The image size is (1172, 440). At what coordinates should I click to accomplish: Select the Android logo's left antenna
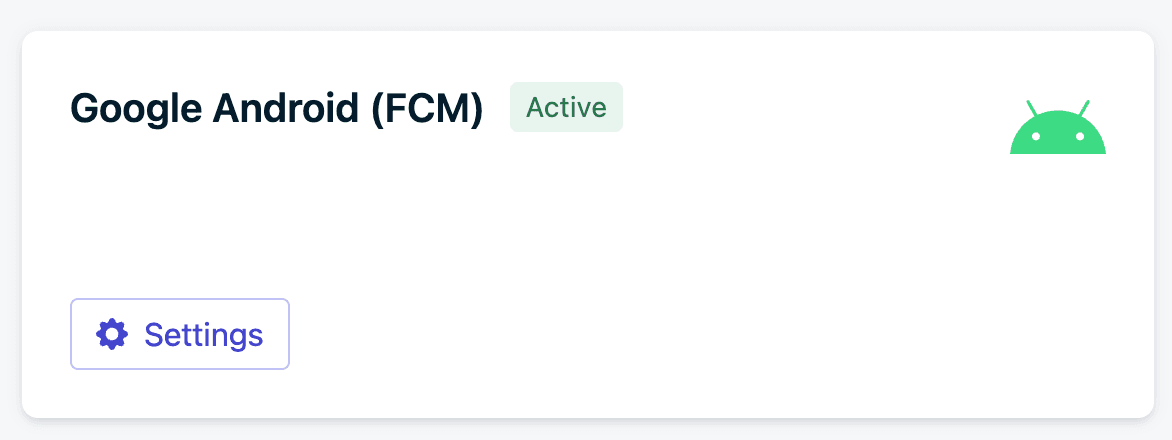(1032, 106)
